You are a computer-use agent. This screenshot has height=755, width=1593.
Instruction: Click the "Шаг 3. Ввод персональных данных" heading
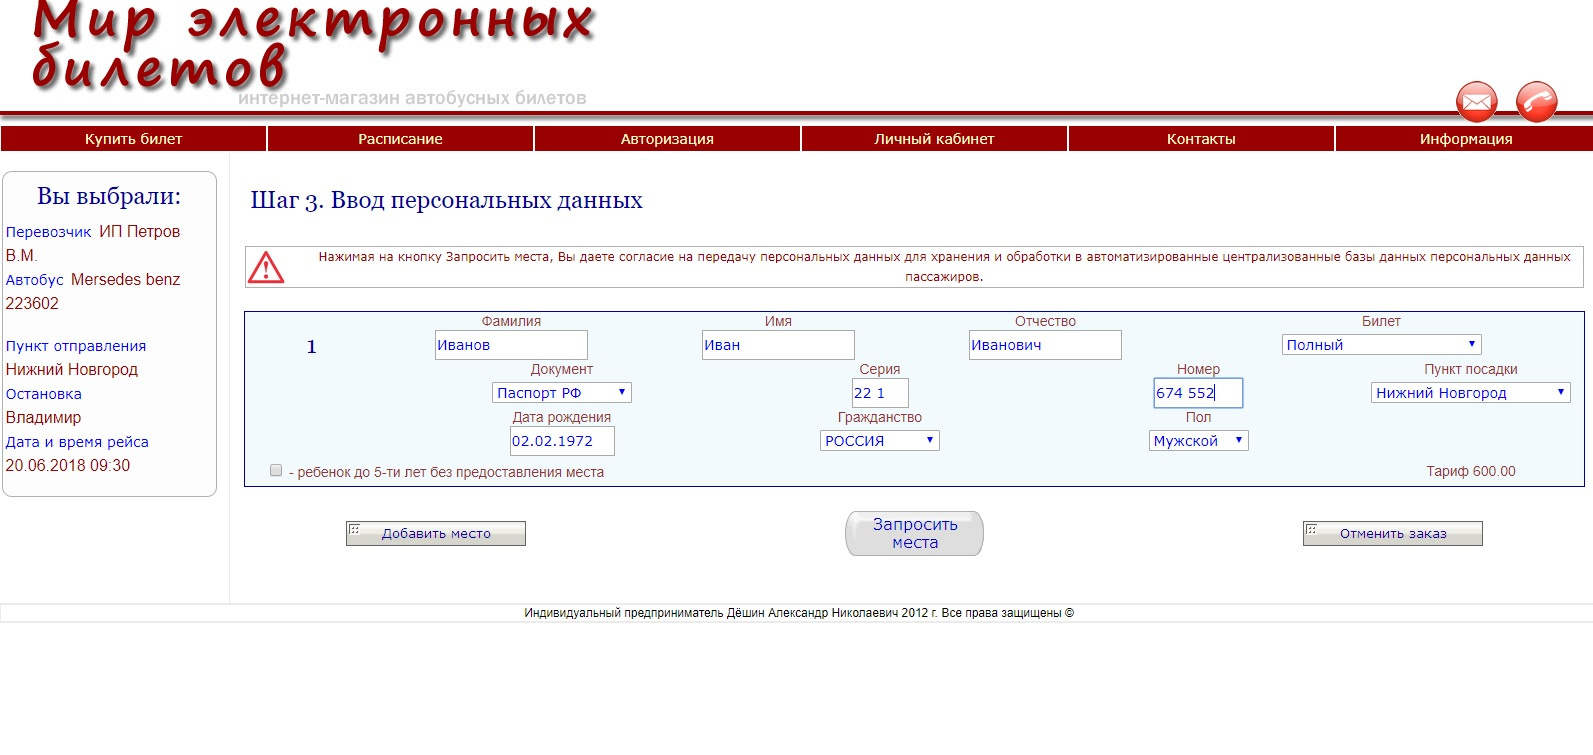[446, 200]
